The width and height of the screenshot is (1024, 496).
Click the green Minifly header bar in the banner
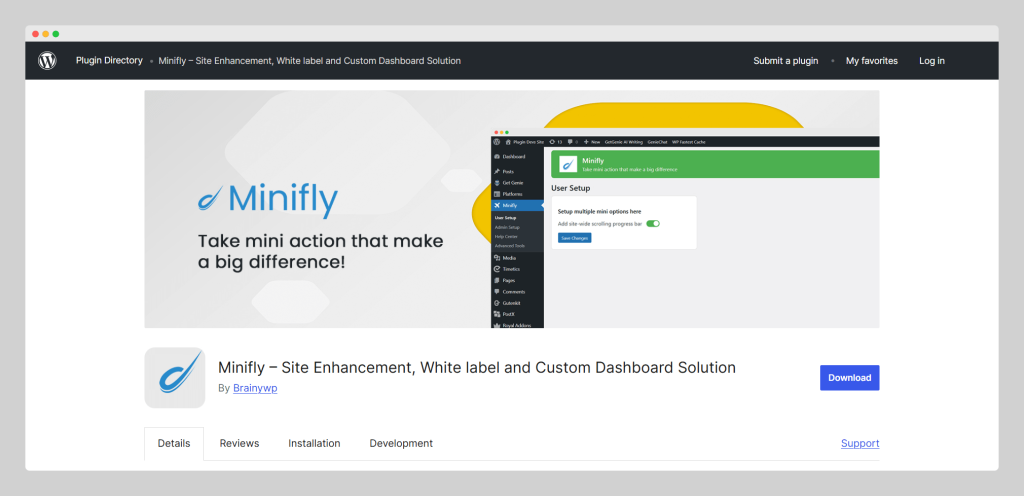tap(715, 163)
